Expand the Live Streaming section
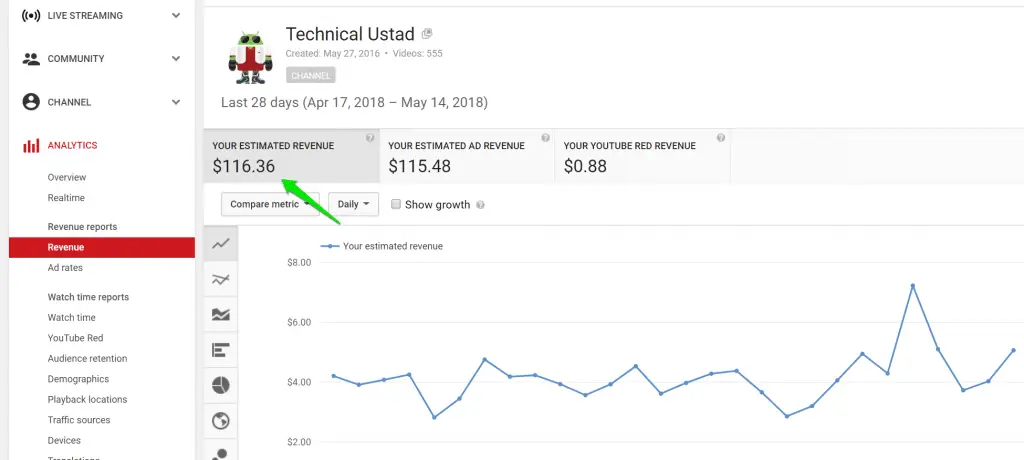 click(x=176, y=16)
